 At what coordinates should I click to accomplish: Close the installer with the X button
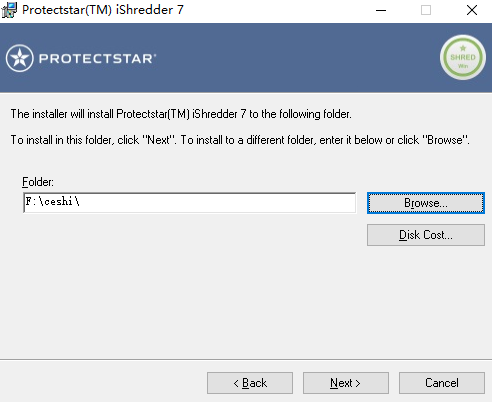click(472, 10)
